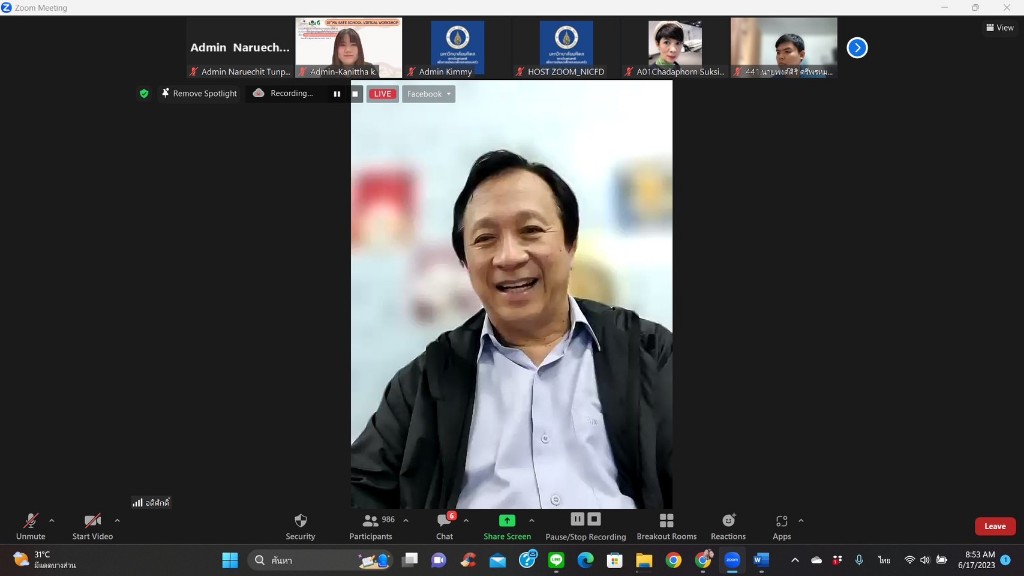1024x576 pixels.
Task: Open Word in taskbar
Action: 761,560
